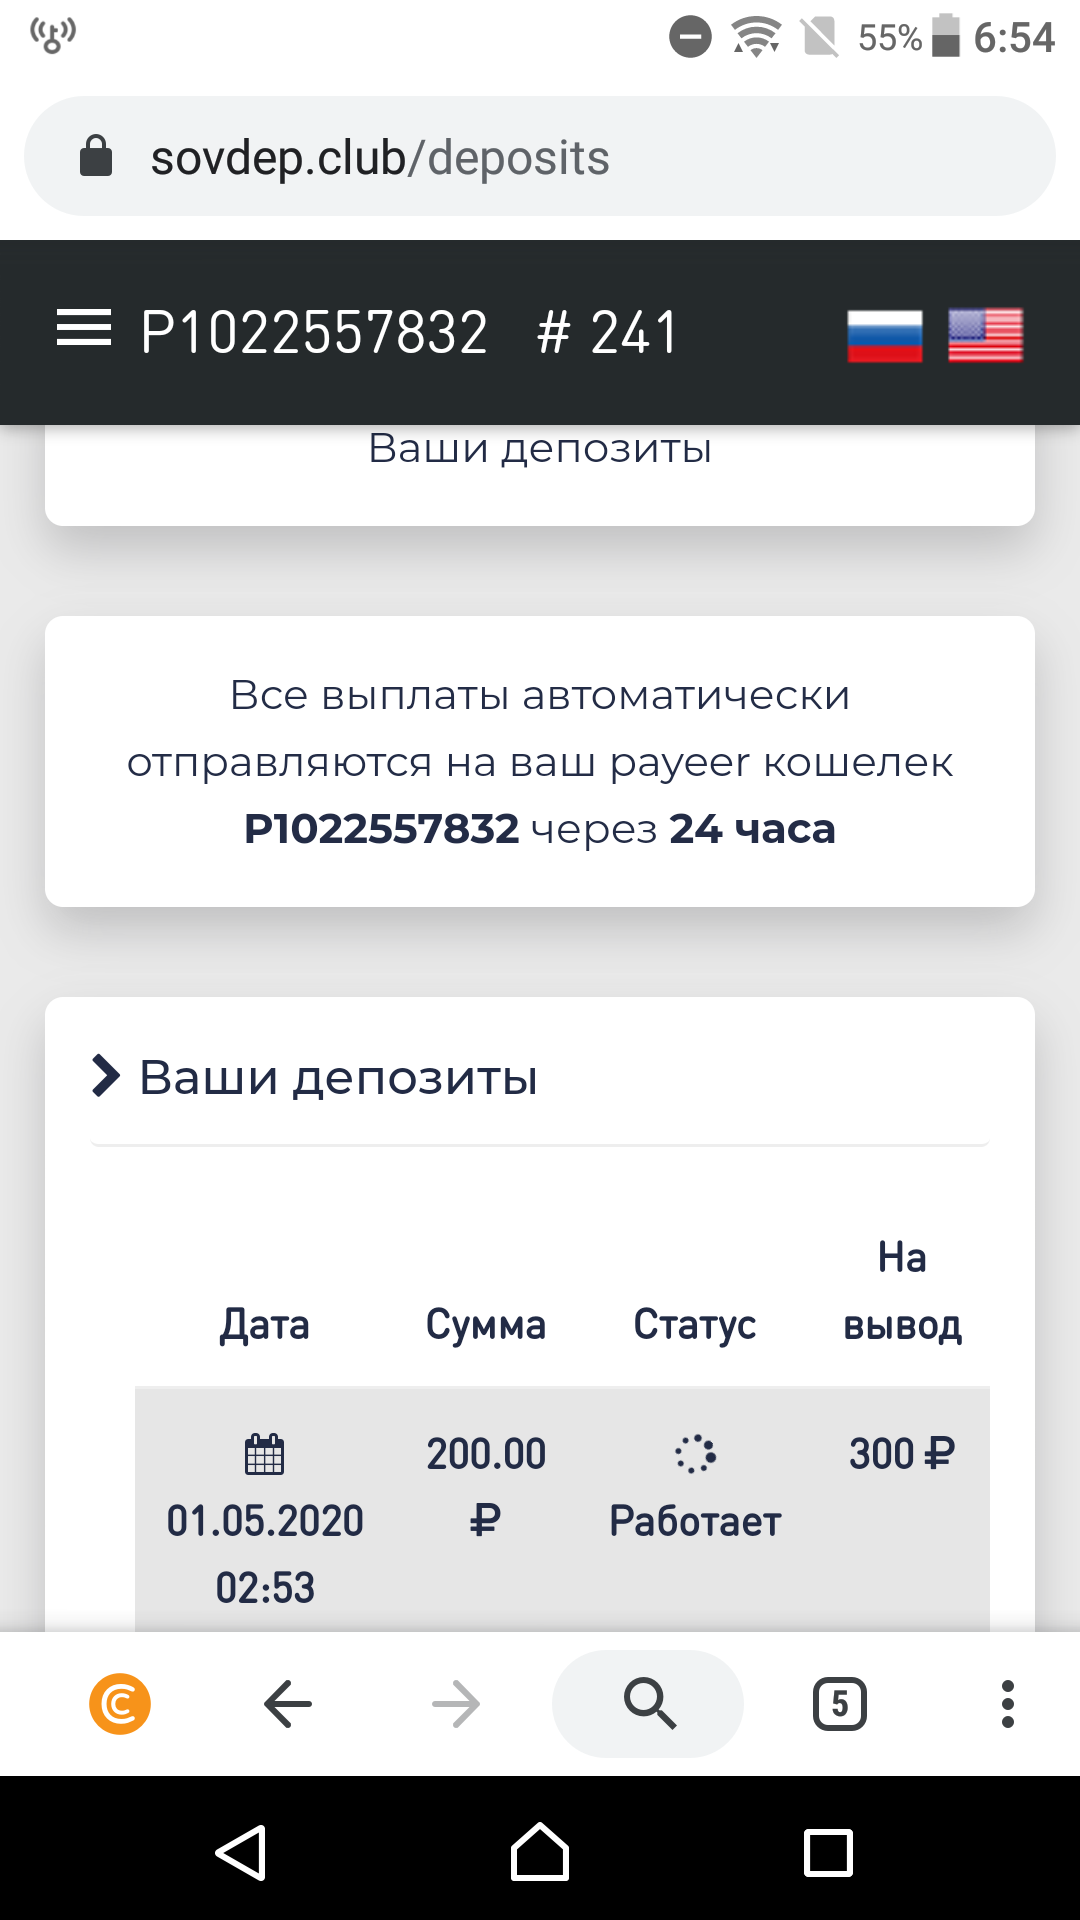
Task: Open the tab switcher showing 5 tabs
Action: (840, 1703)
